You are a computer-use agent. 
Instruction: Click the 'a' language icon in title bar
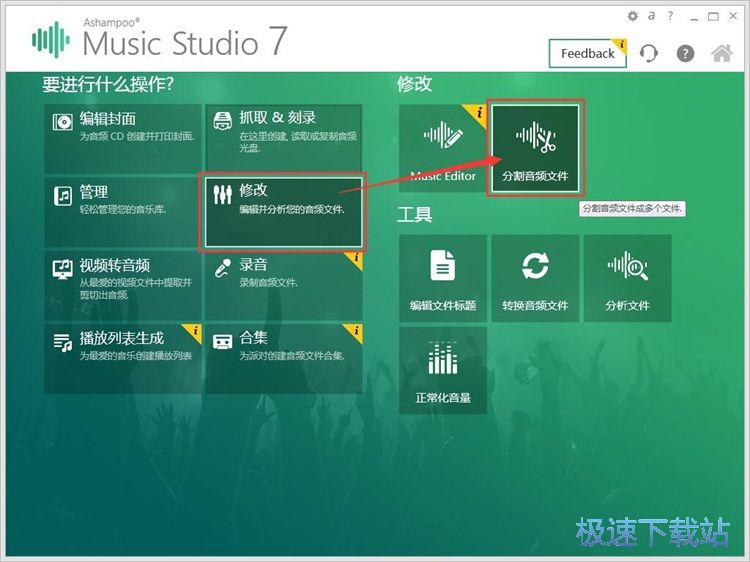[x=651, y=16]
